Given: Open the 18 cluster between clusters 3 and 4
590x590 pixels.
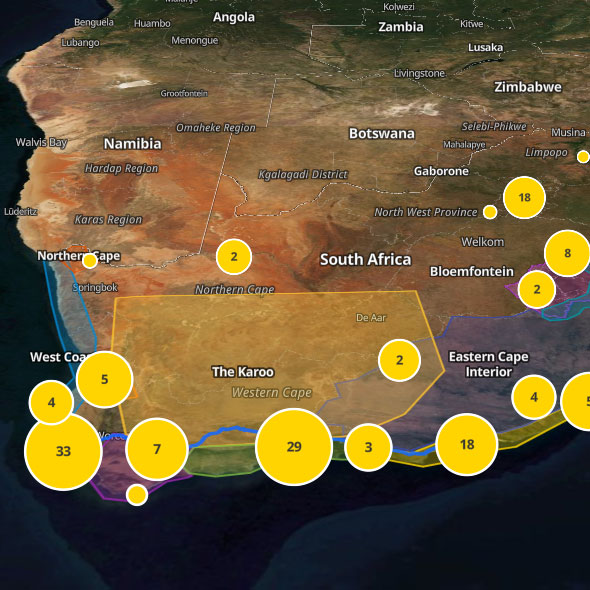Looking at the screenshot, I should 467,444.
